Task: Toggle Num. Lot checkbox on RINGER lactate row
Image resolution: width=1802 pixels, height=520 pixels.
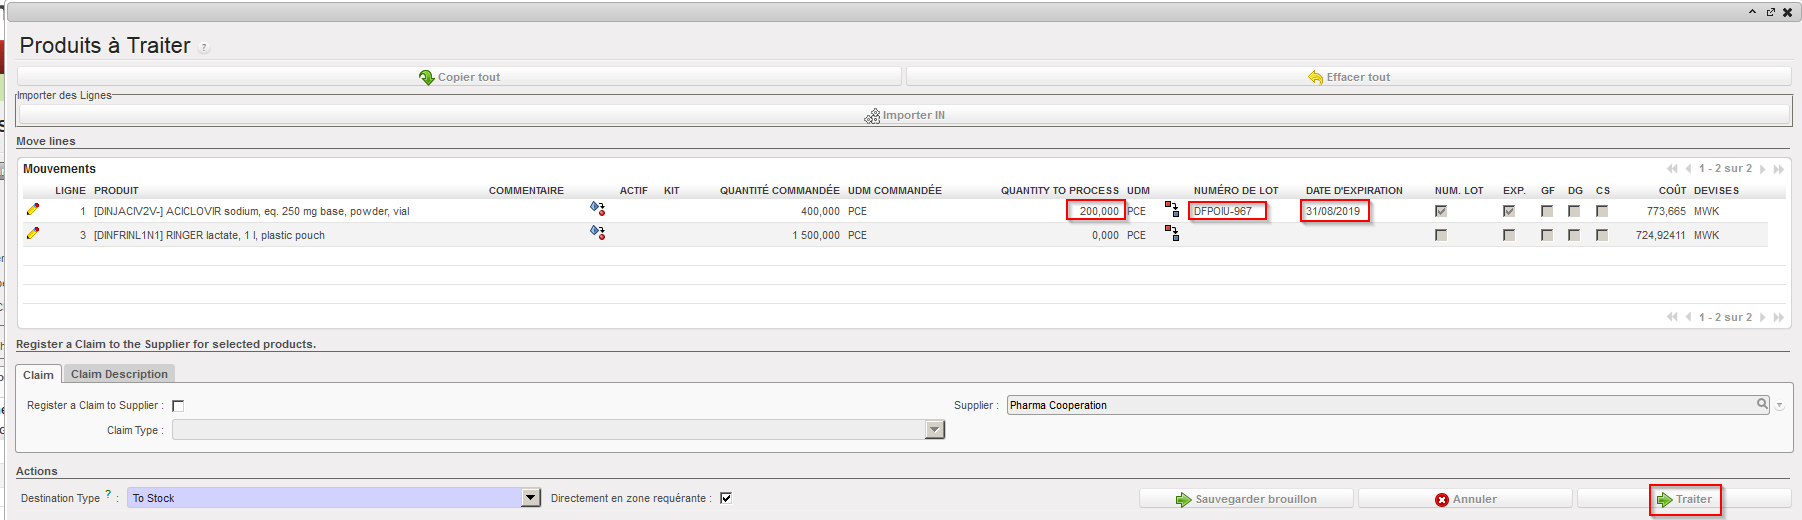Action: coord(1441,235)
